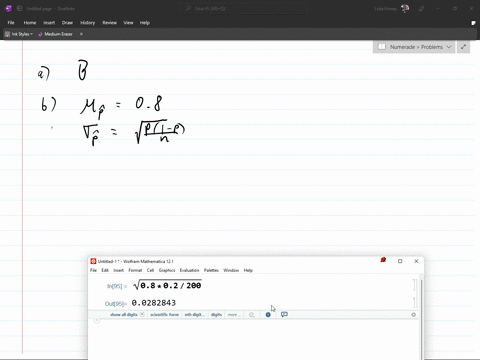Switch to the View tab in OneNote
The image size is (480, 360).
tap(128, 23)
